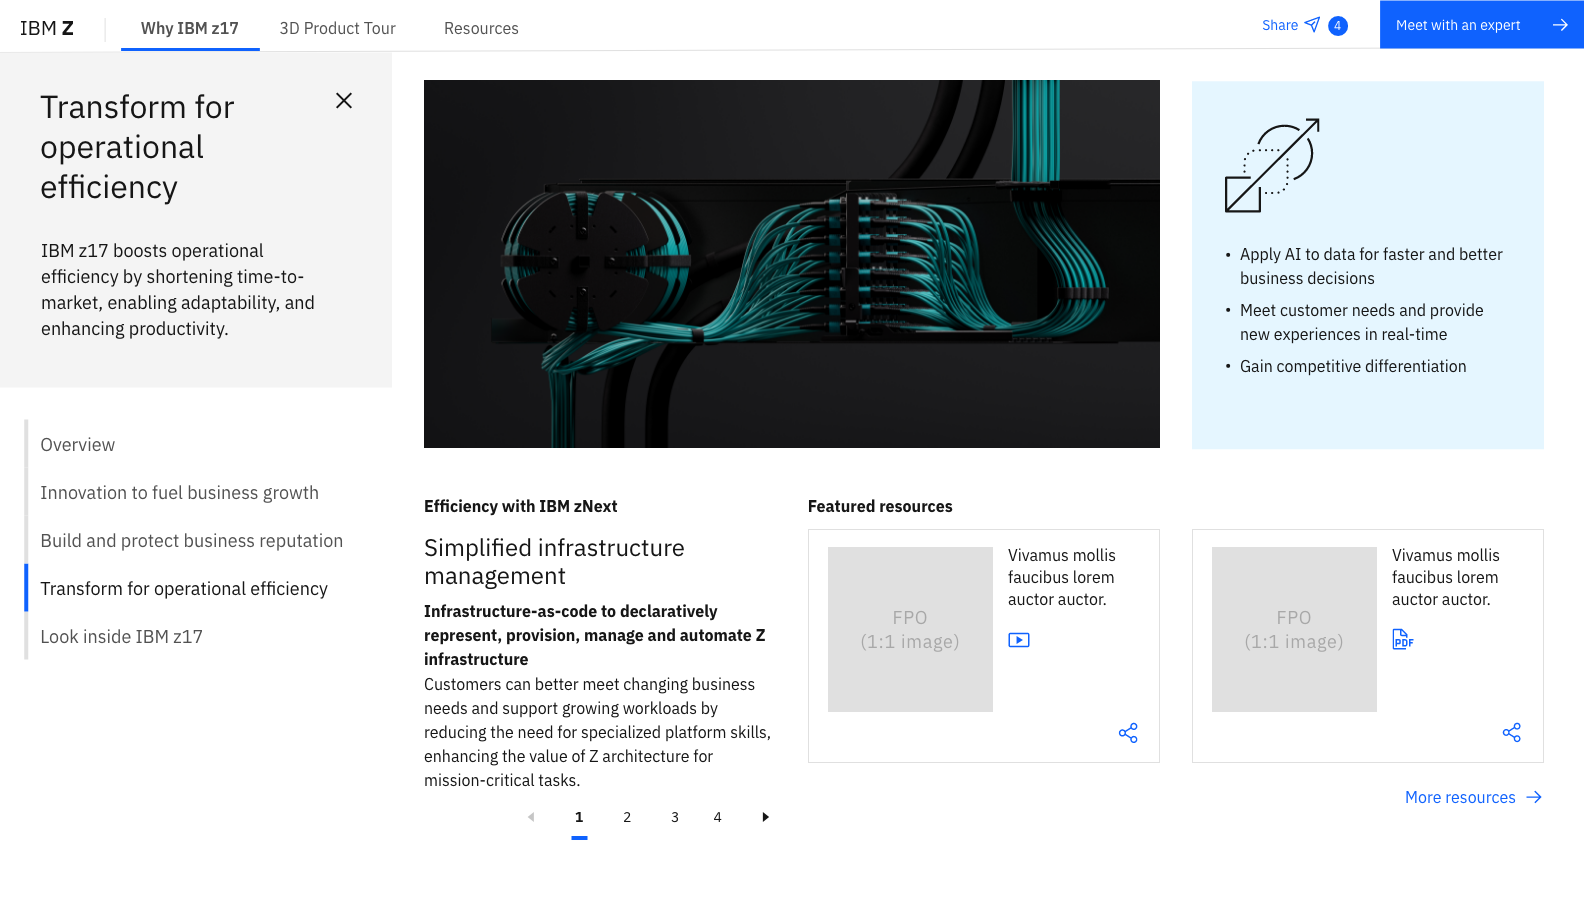Go to next carousel slide arrow
1584x912 pixels.
[x=765, y=817]
